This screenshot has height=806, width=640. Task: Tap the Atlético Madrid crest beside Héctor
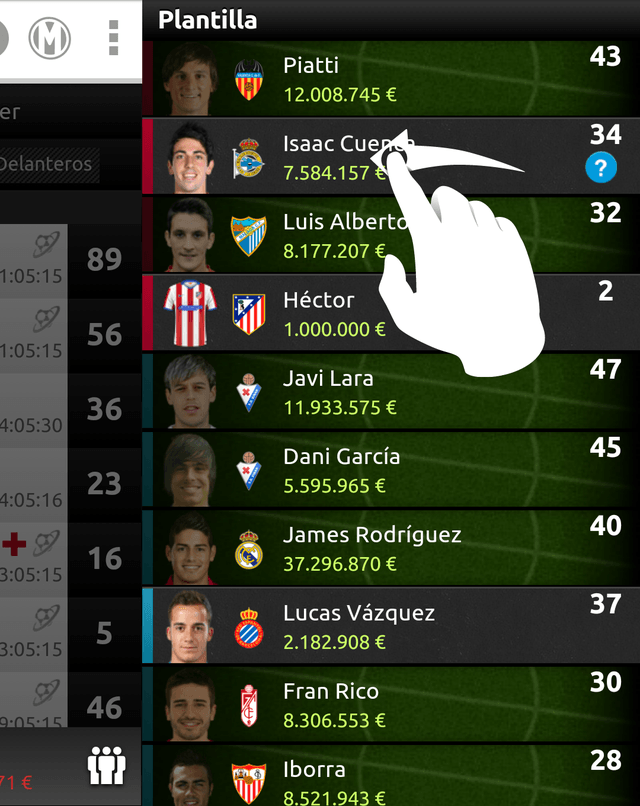click(249, 314)
